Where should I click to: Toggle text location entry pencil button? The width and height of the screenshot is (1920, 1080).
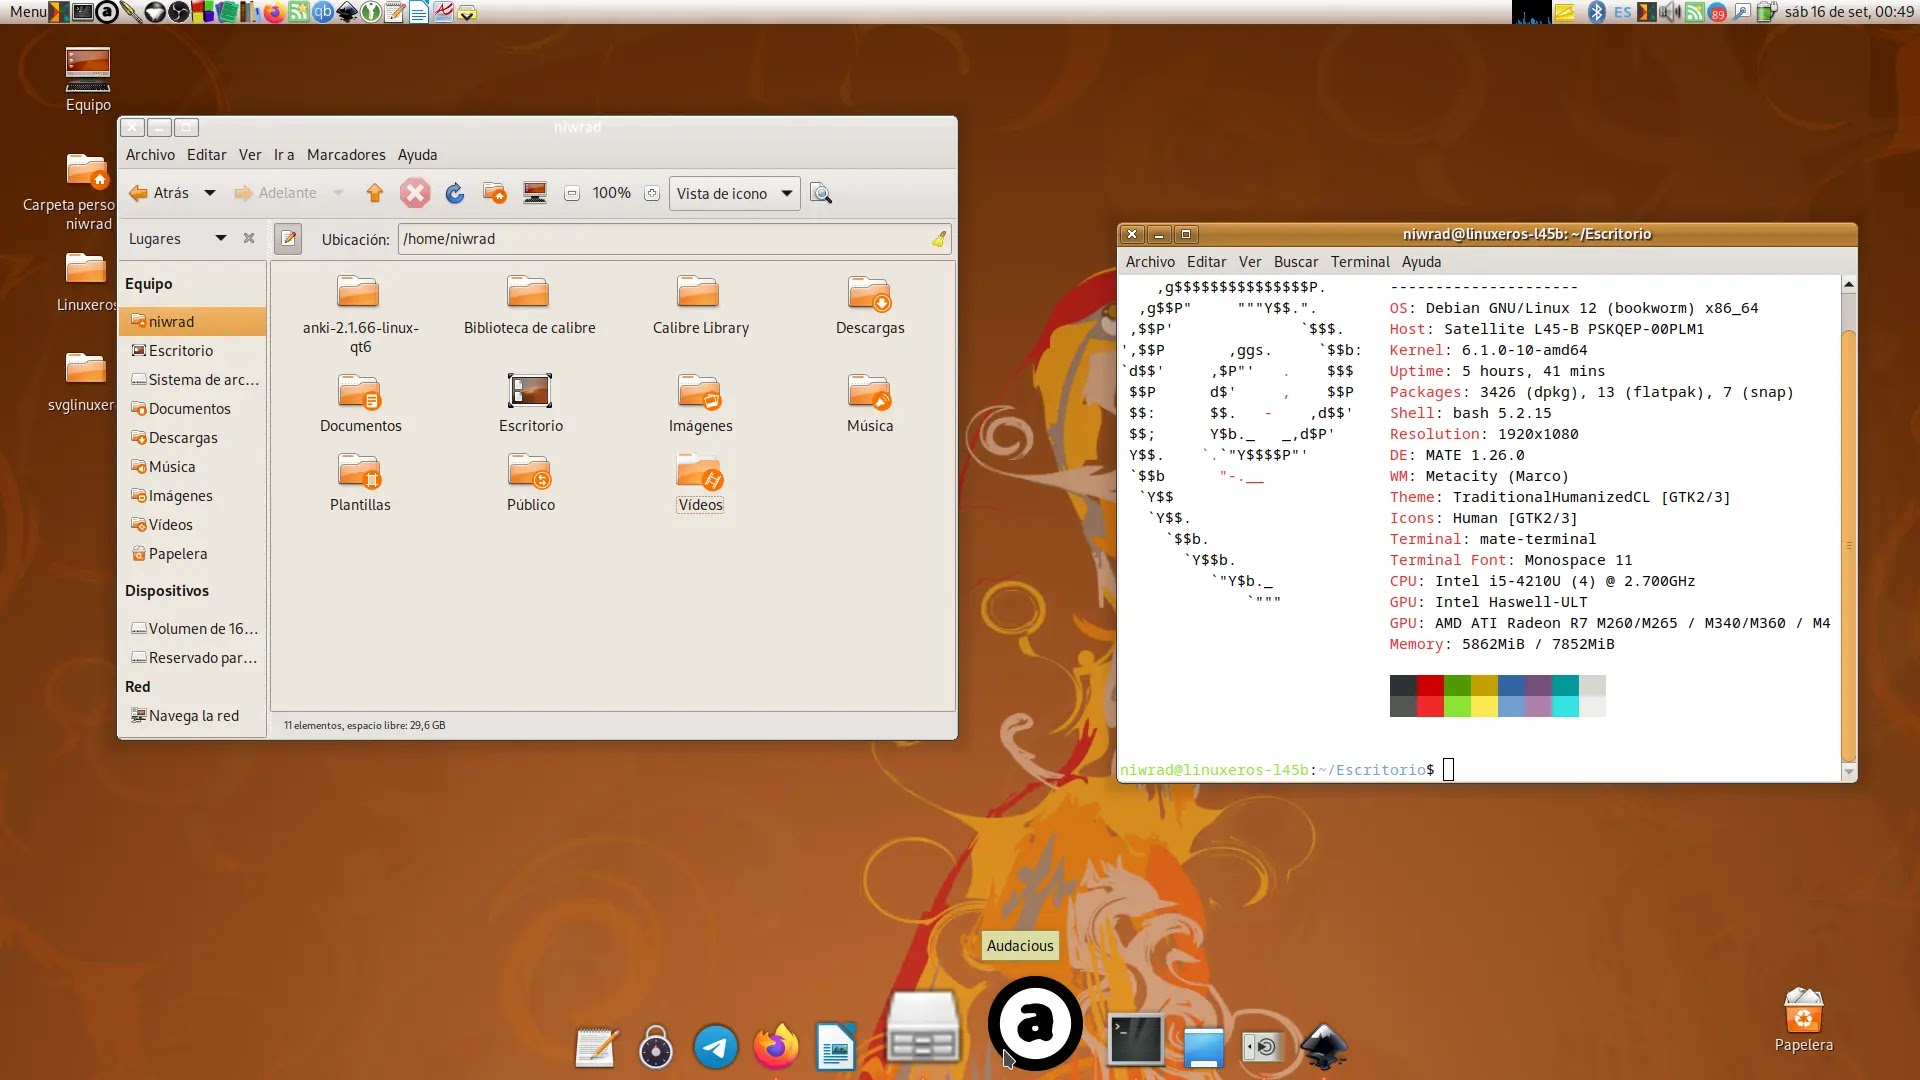click(288, 239)
